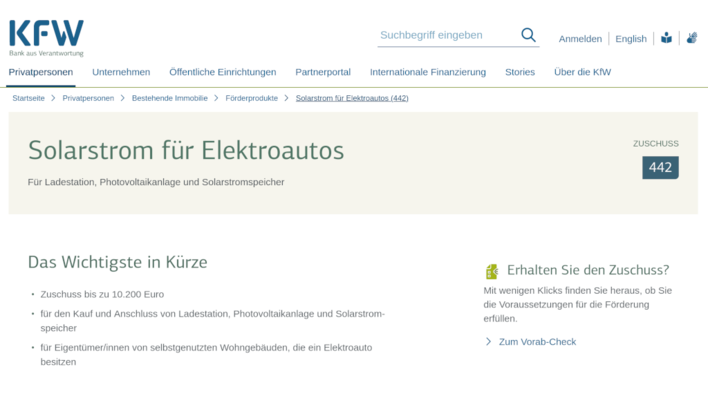
Task: Open the Partnerportal tab
Action: click(323, 72)
